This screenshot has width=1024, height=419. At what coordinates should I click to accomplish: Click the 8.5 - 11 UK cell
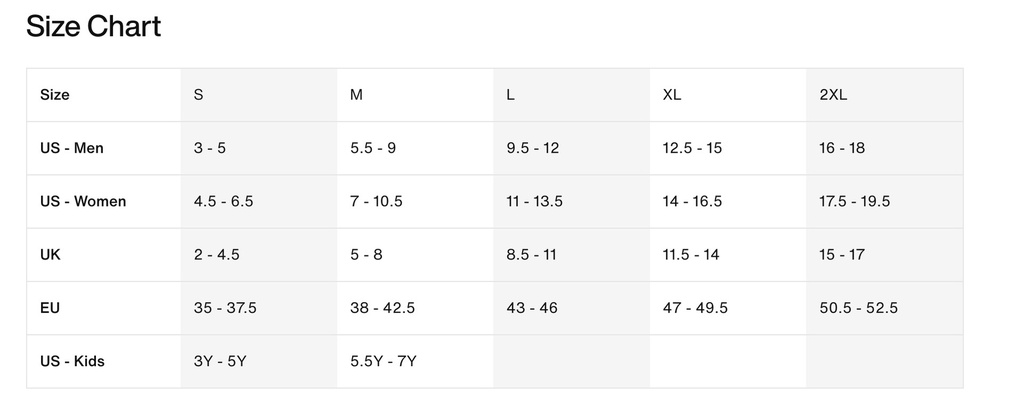point(532,255)
